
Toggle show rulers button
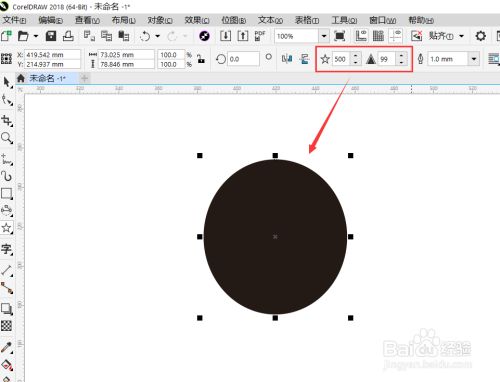click(361, 36)
